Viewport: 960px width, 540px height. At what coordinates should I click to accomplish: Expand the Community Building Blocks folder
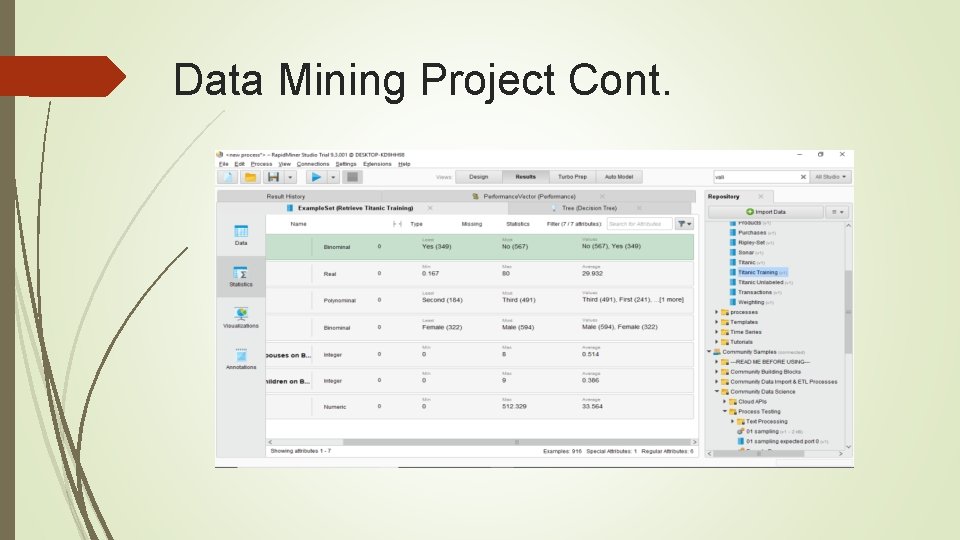coord(716,372)
